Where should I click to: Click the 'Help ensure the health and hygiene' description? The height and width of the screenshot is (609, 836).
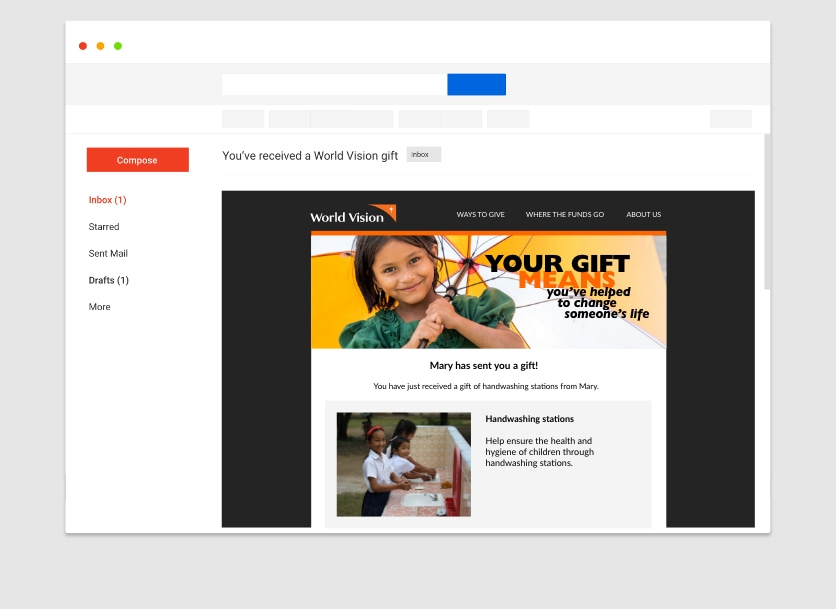coord(540,452)
